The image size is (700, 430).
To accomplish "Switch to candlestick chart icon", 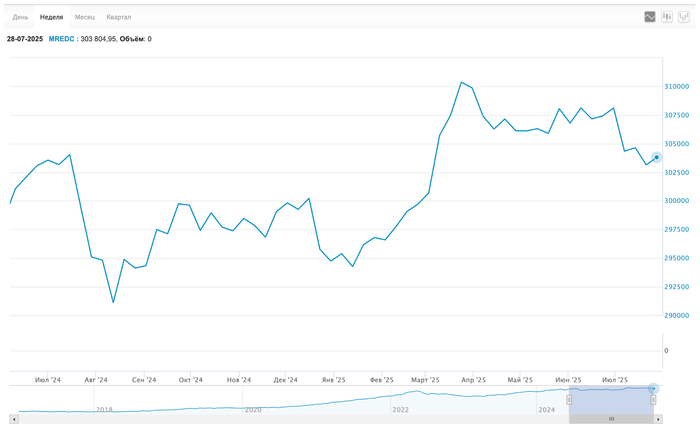I will [667, 17].
